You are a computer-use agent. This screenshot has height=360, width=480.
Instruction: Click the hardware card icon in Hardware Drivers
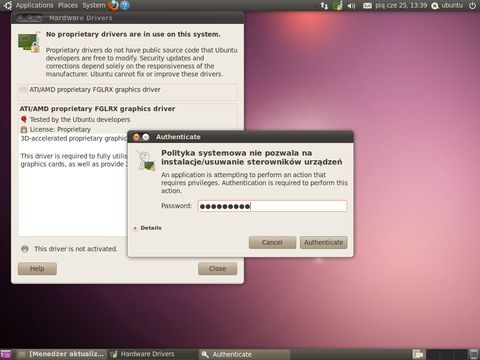click(29, 42)
